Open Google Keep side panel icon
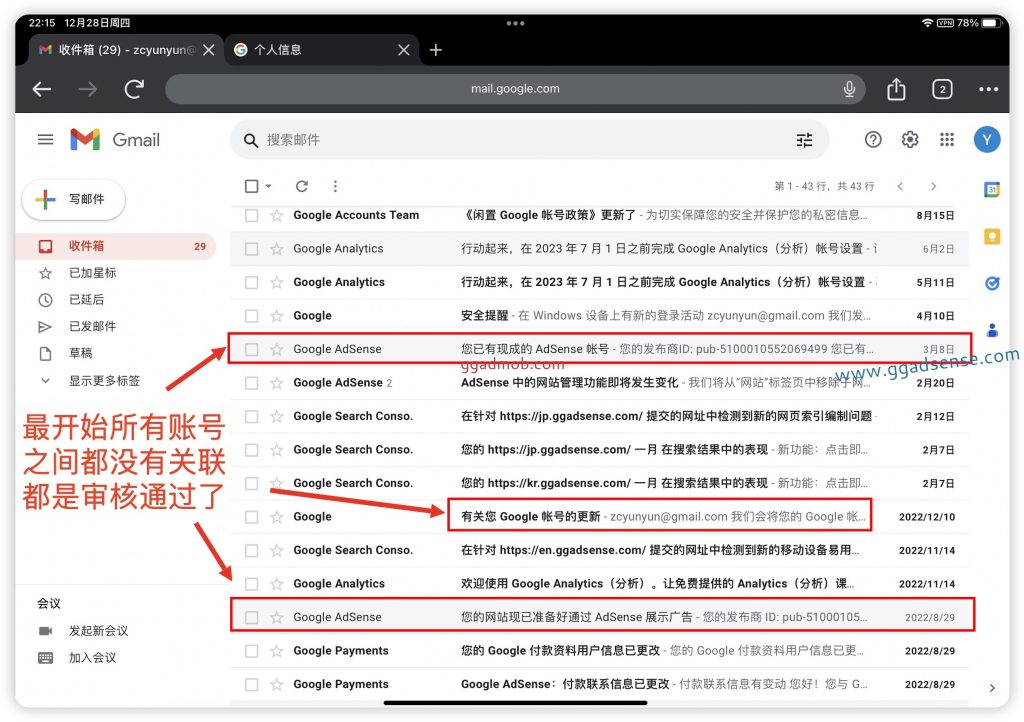 coord(991,237)
